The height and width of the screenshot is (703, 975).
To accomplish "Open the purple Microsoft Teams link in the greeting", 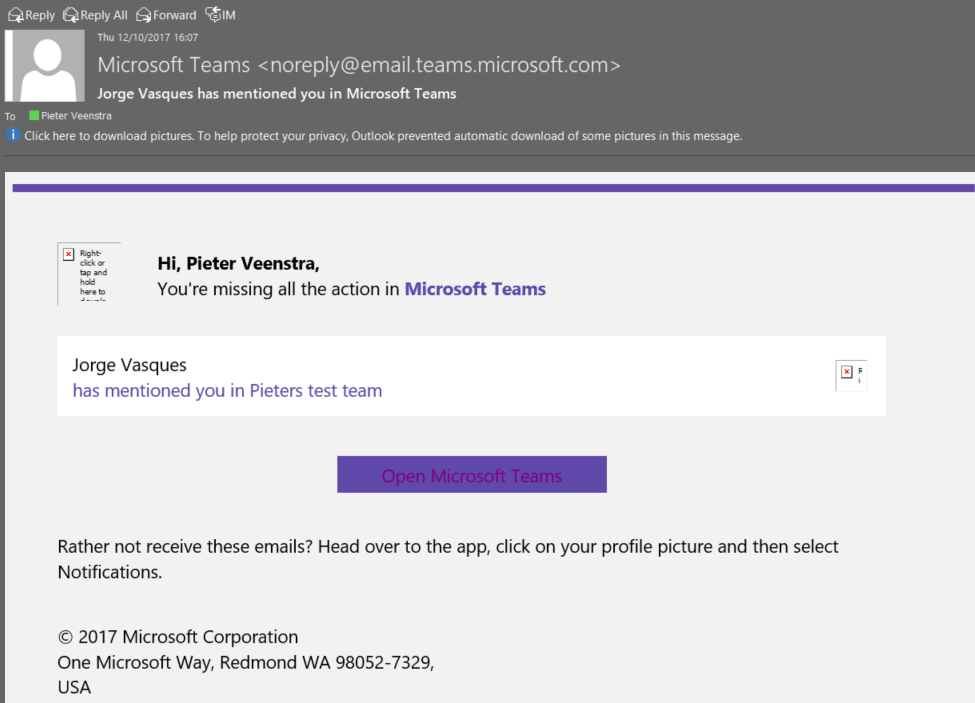I will click(475, 290).
